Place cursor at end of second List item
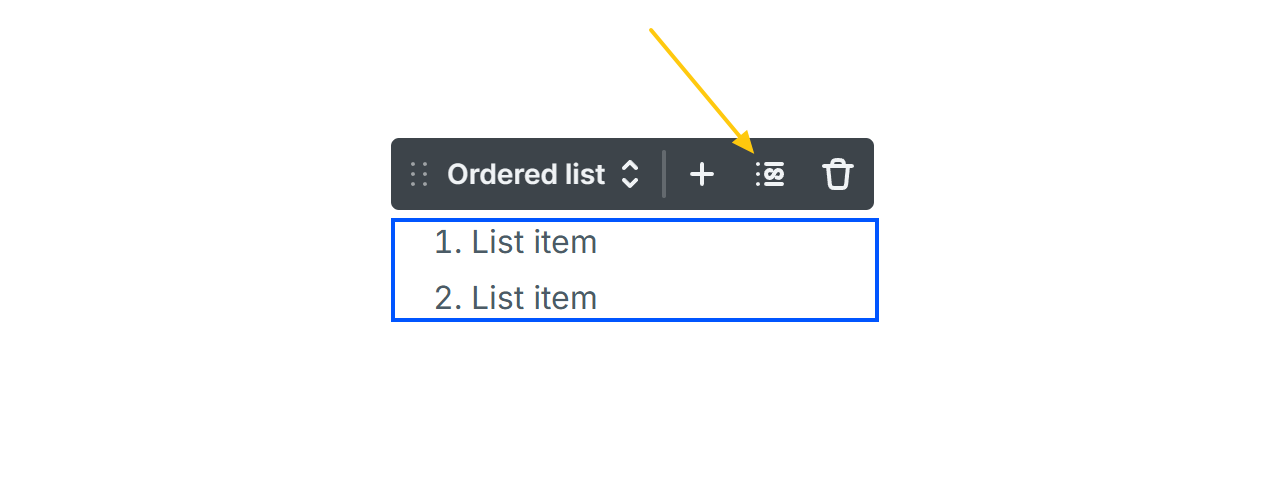The width and height of the screenshot is (1273, 477). (x=597, y=298)
